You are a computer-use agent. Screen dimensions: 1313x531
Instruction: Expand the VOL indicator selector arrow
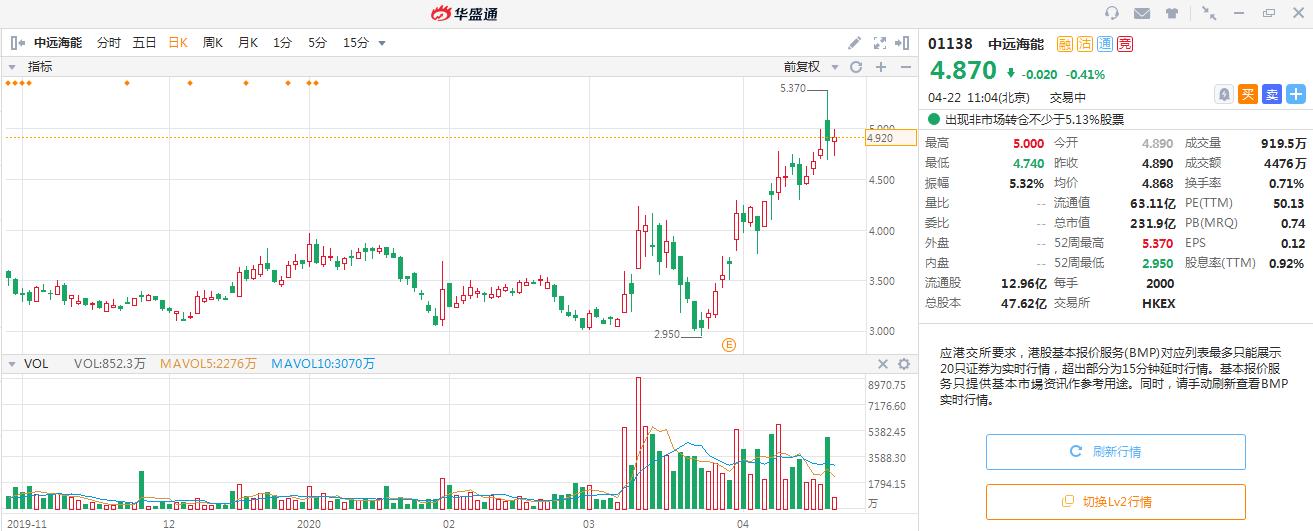(12, 364)
